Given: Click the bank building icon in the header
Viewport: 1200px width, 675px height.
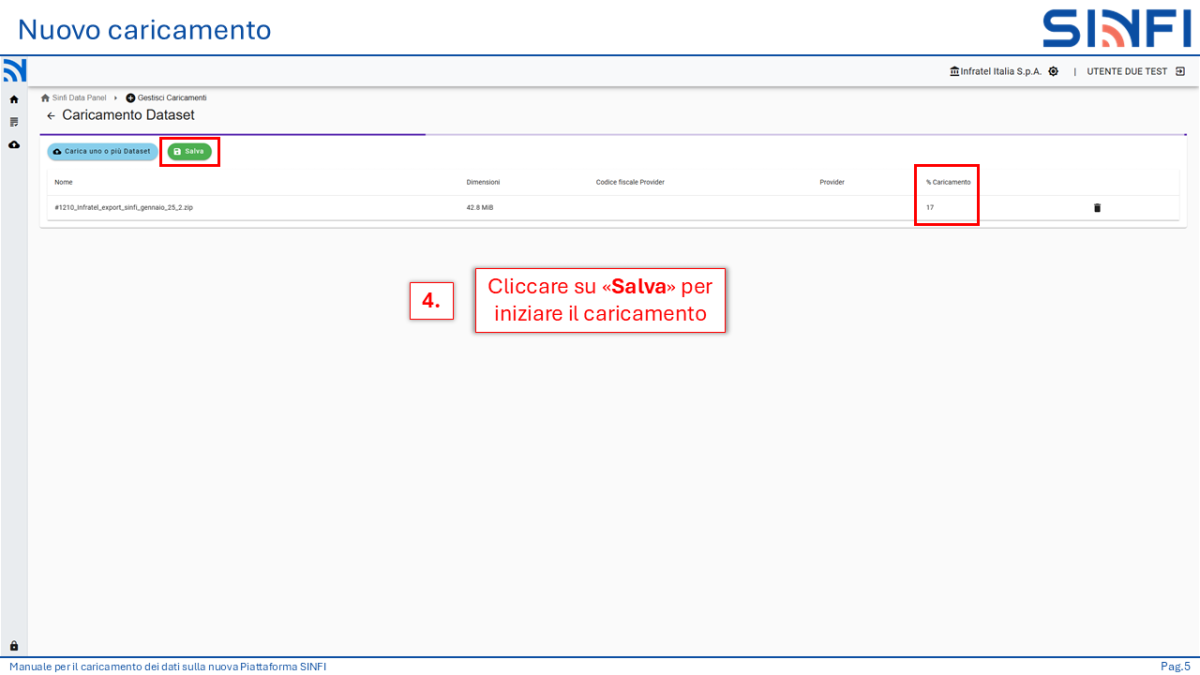Looking at the screenshot, I should 954,72.
